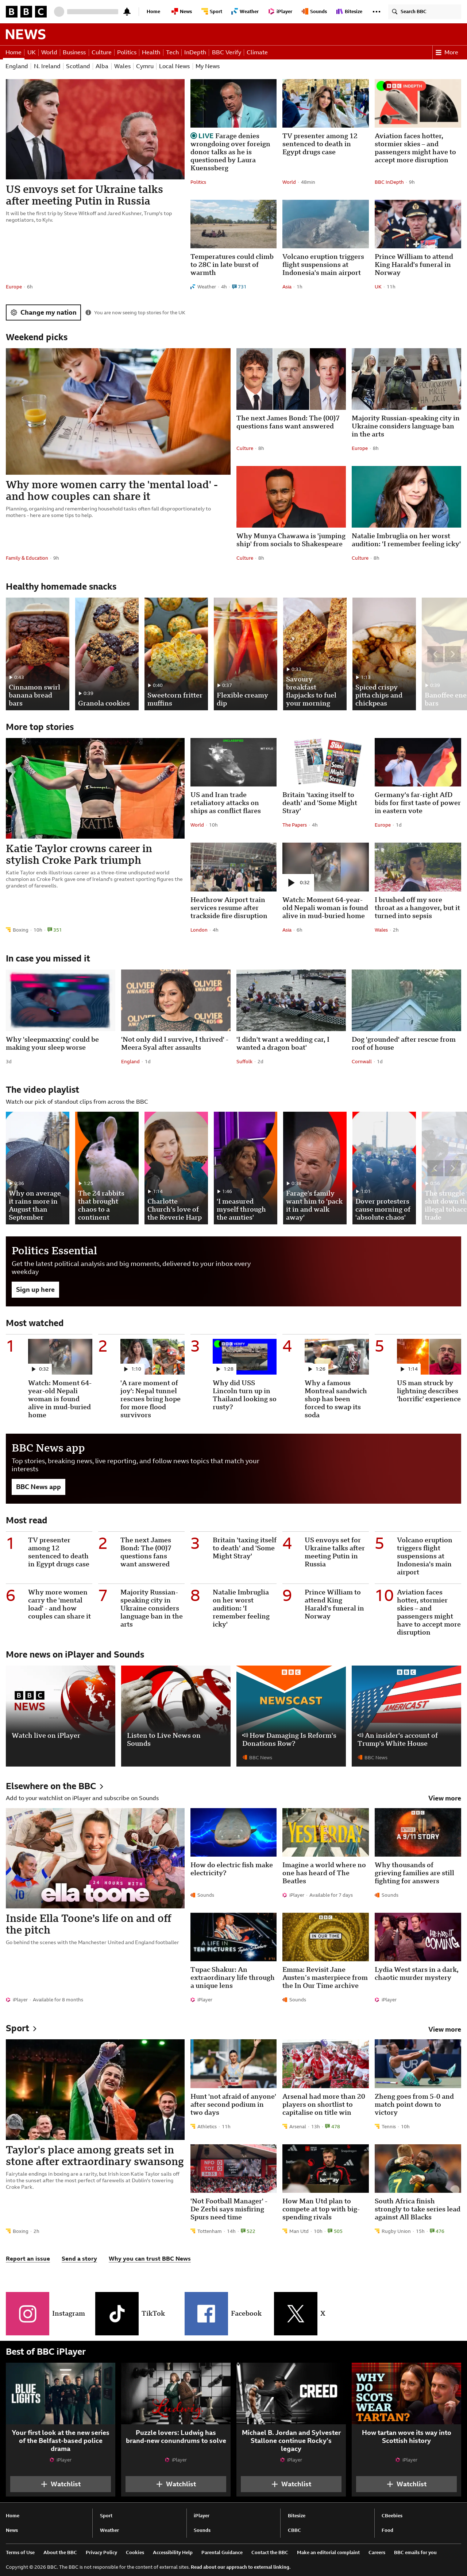Image resolution: width=467 pixels, height=2576 pixels.
Task: Open BBC News Facebook icon
Action: [206, 2313]
